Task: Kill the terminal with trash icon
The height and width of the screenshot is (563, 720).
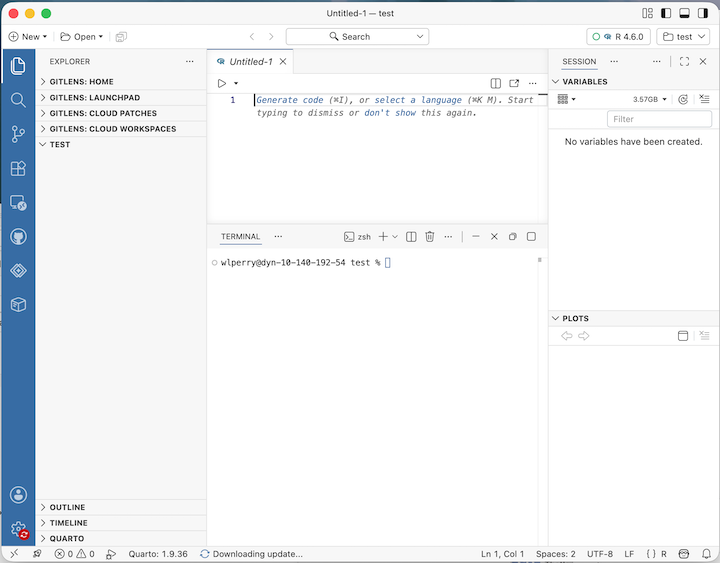Action: click(429, 236)
